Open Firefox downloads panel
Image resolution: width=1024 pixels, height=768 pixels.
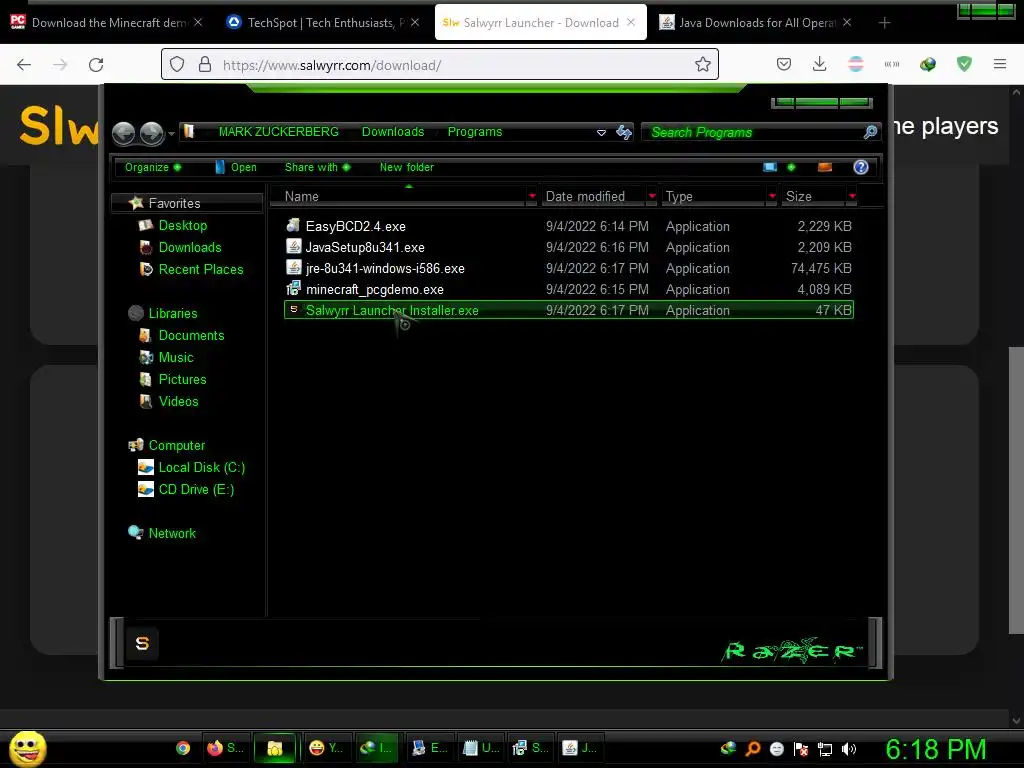click(820, 64)
